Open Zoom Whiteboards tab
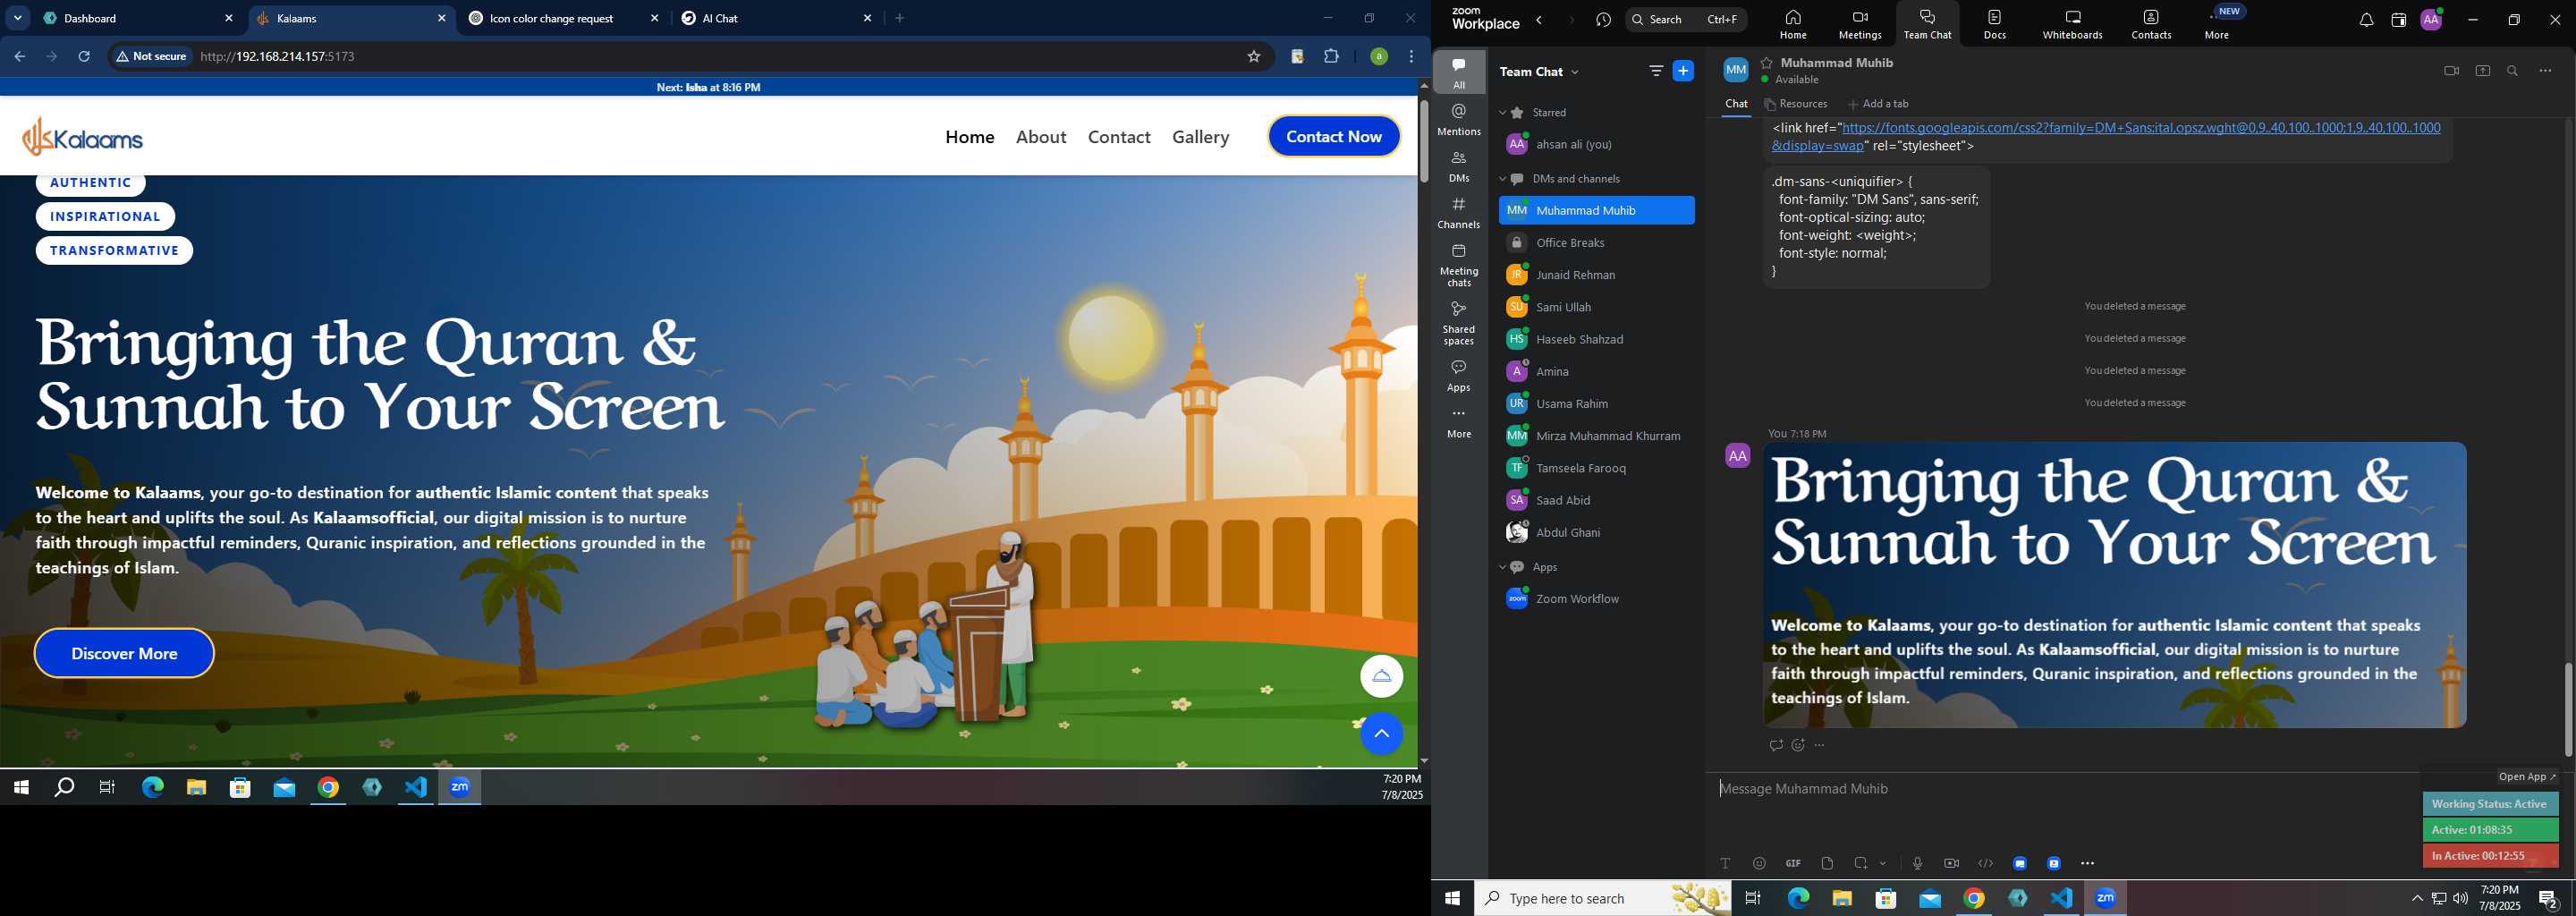 click(2072, 24)
